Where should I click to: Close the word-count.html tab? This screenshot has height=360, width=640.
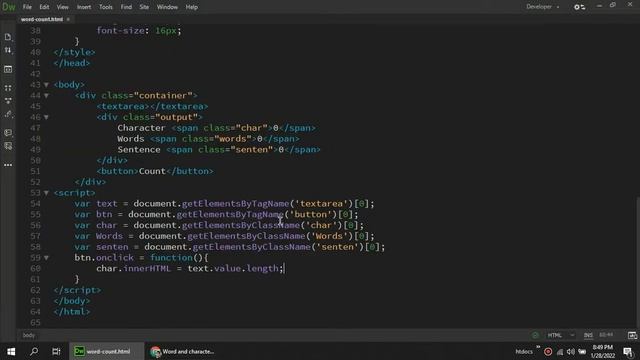[x=68, y=19]
